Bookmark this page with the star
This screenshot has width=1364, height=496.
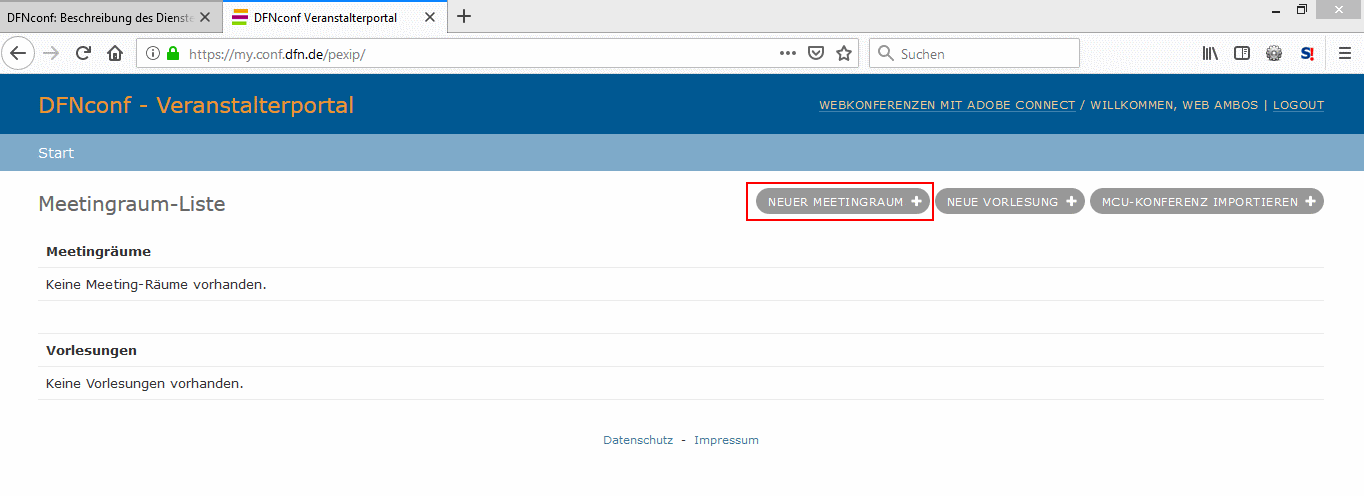(844, 53)
